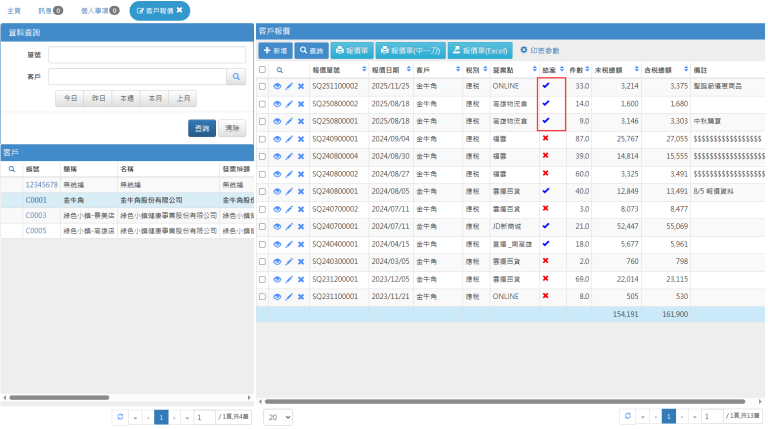This screenshot has width=768, height=429.
Task: Switch to the 主頁 tab
Action: coord(14,10)
